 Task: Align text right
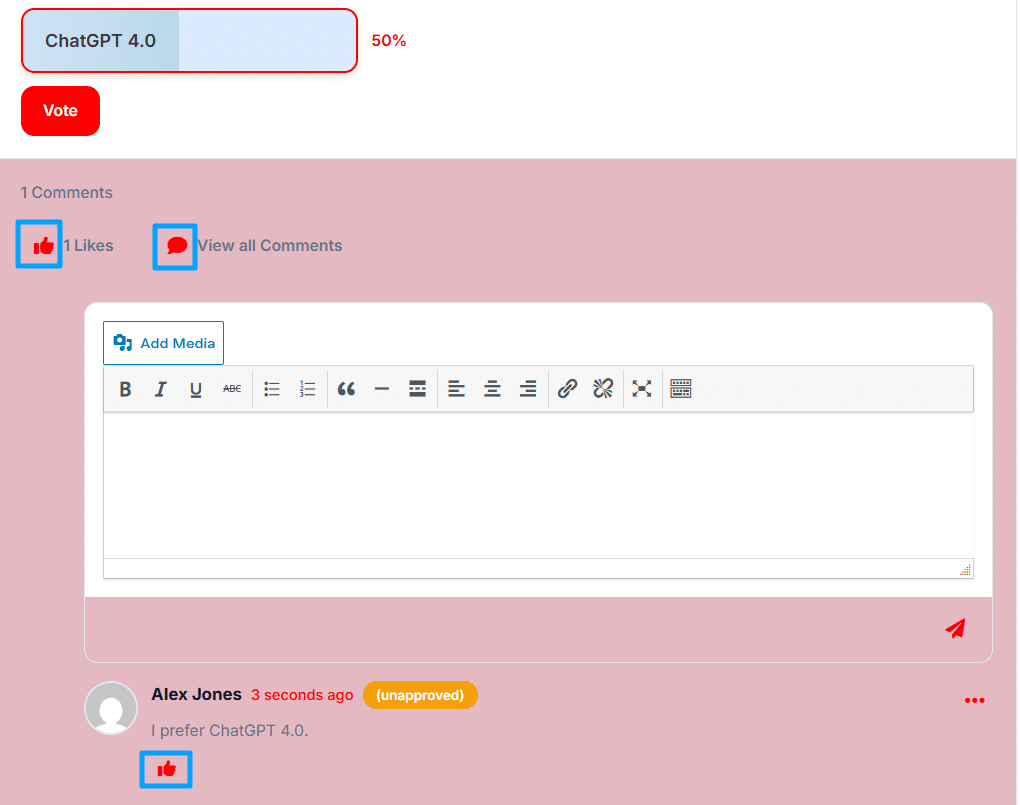pos(528,389)
